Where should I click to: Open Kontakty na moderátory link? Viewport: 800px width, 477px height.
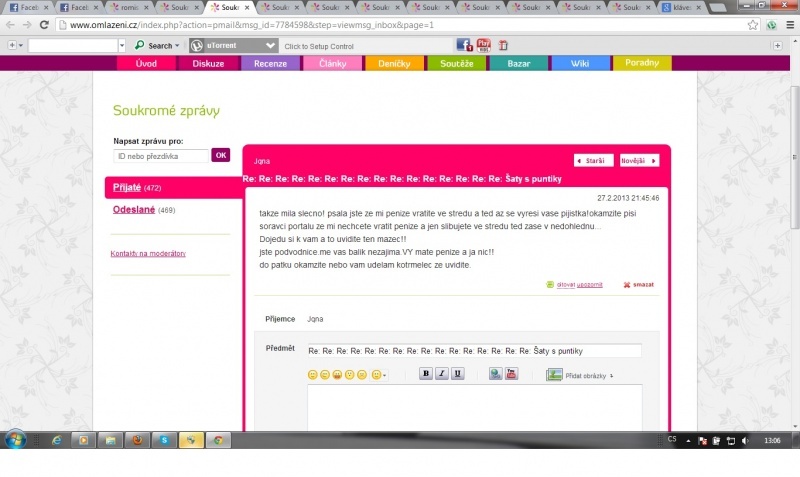148,254
